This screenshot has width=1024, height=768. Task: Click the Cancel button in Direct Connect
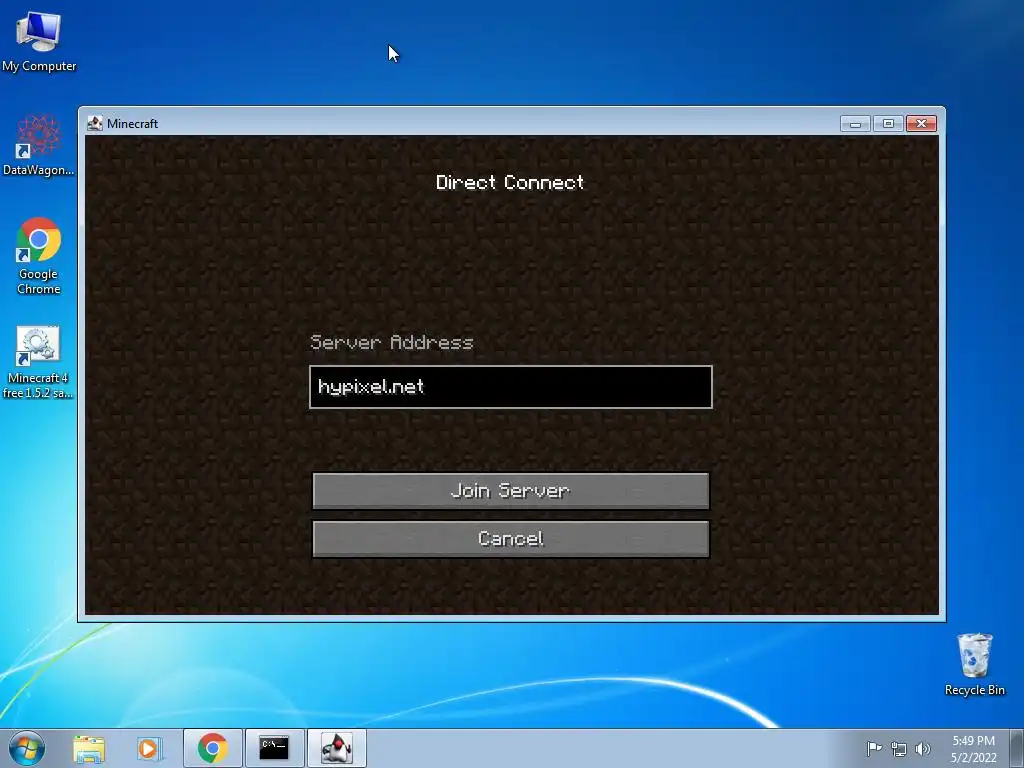click(511, 539)
